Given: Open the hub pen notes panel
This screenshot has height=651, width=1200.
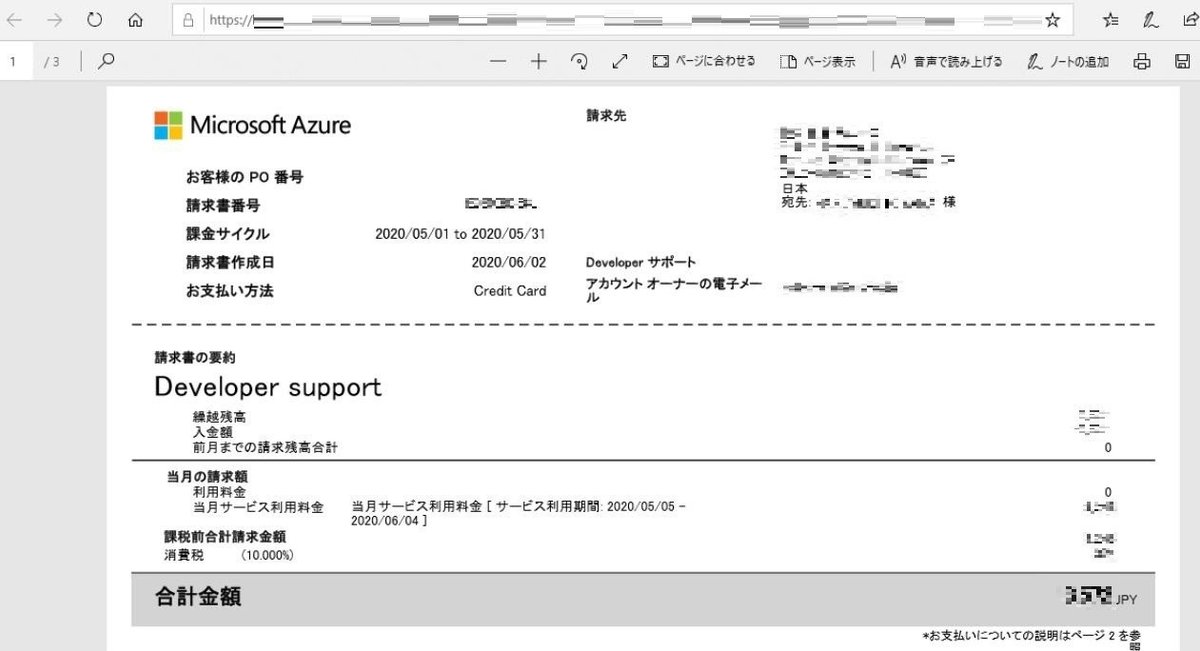Looking at the screenshot, I should coord(1151,19).
